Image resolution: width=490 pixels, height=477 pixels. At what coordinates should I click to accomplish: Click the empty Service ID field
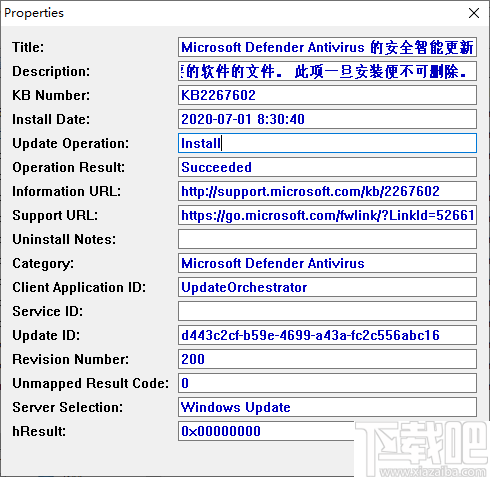(x=327, y=311)
